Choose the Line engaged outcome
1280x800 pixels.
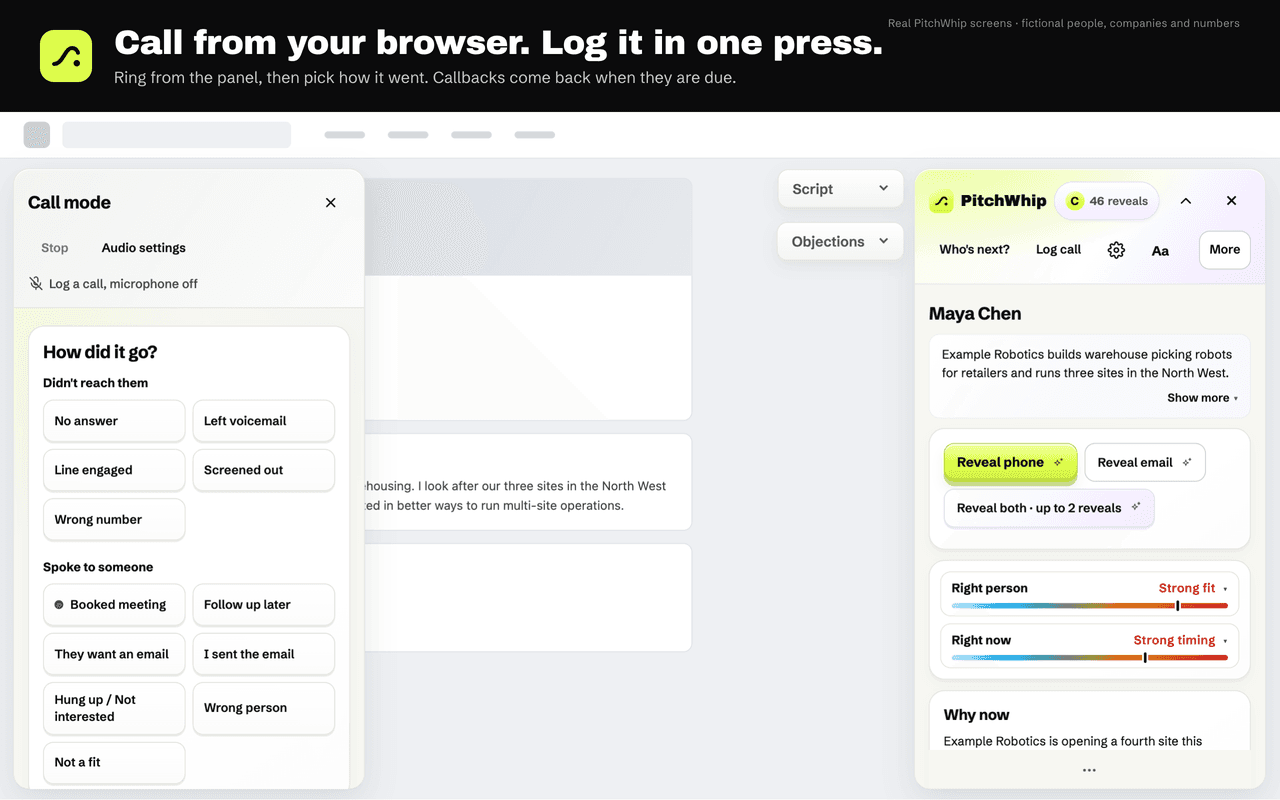click(x=114, y=470)
